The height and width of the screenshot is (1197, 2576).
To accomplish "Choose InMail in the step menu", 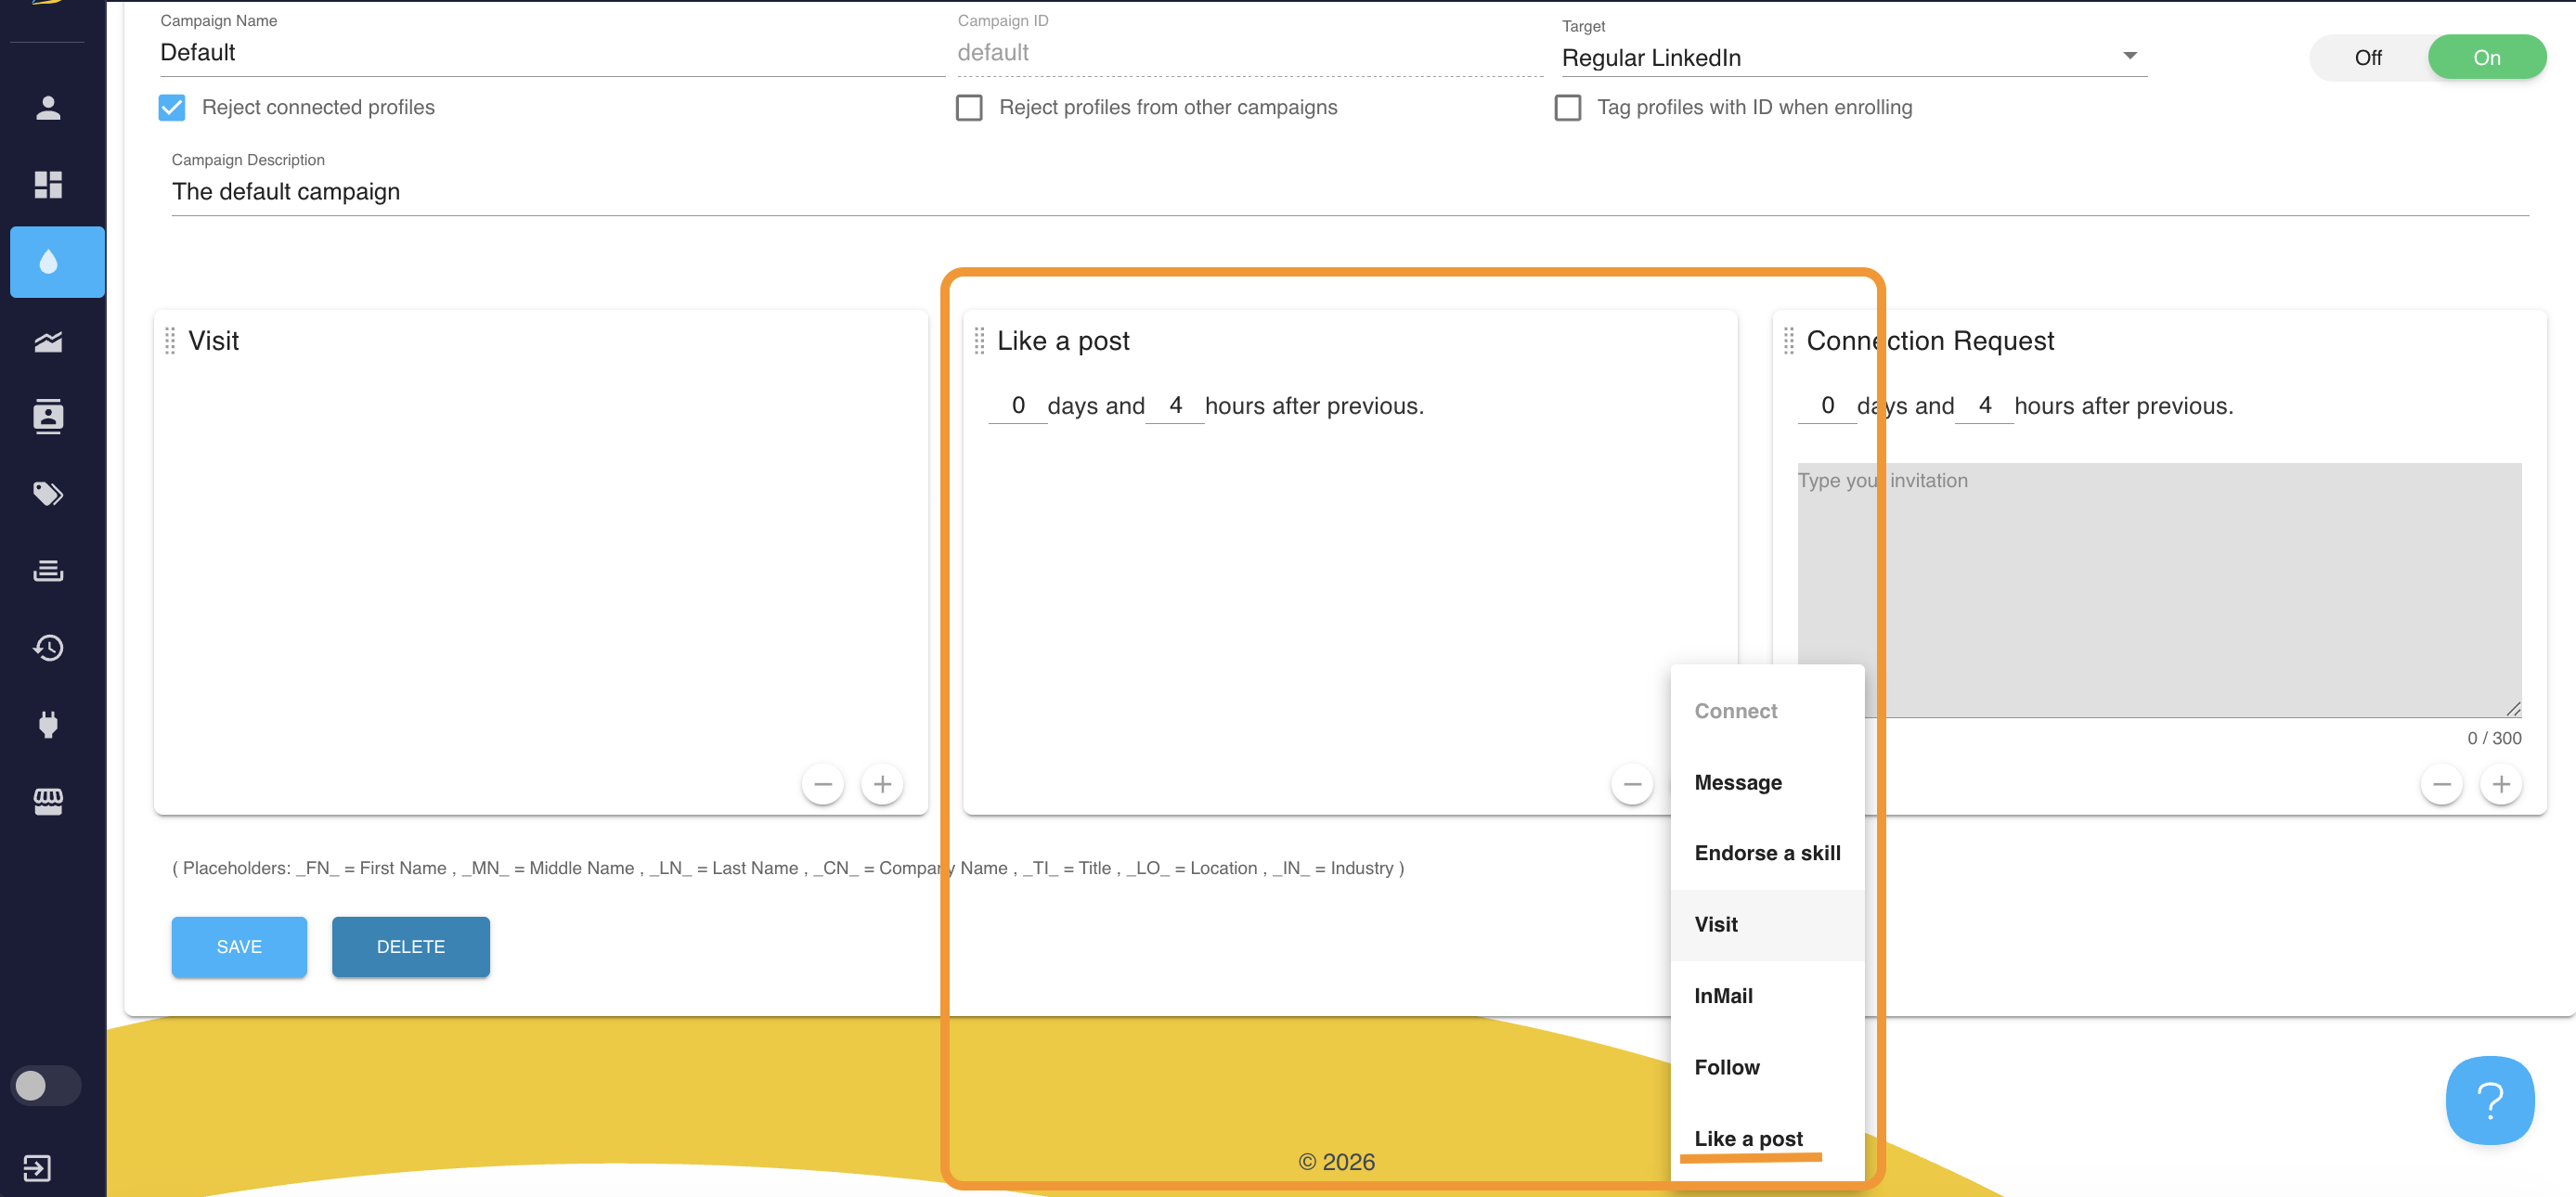I will click(1723, 996).
